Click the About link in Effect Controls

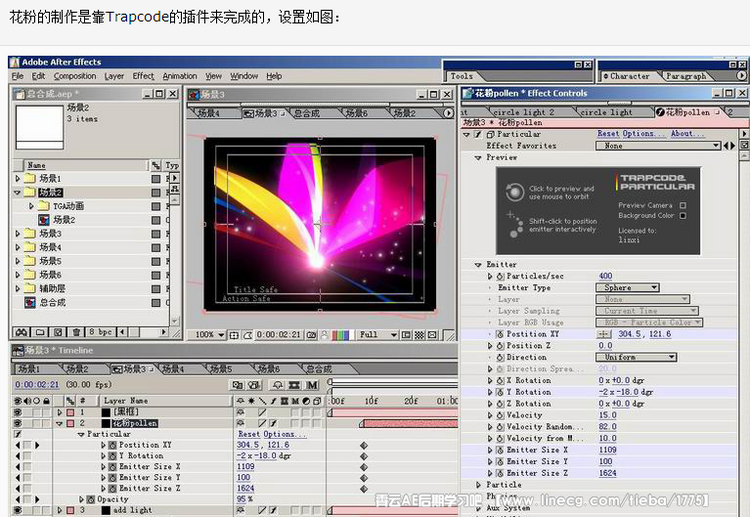tap(686, 134)
